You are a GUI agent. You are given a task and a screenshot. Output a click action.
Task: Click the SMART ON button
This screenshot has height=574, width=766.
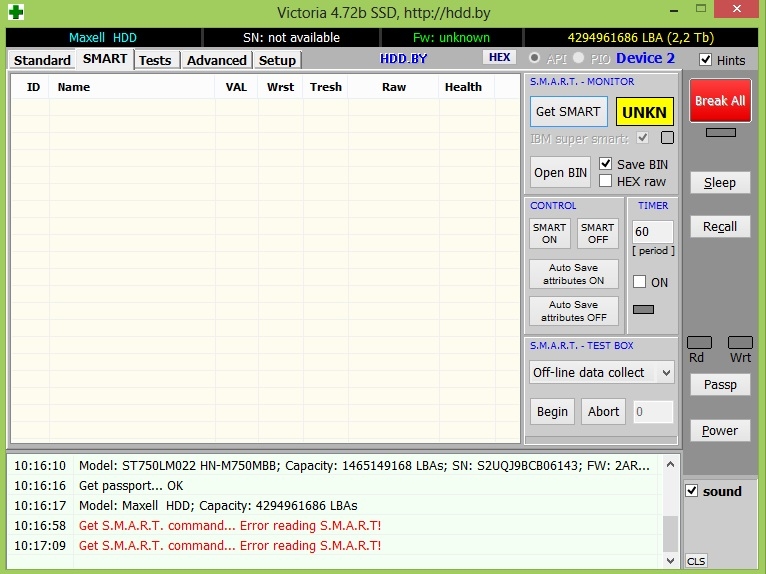(550, 234)
